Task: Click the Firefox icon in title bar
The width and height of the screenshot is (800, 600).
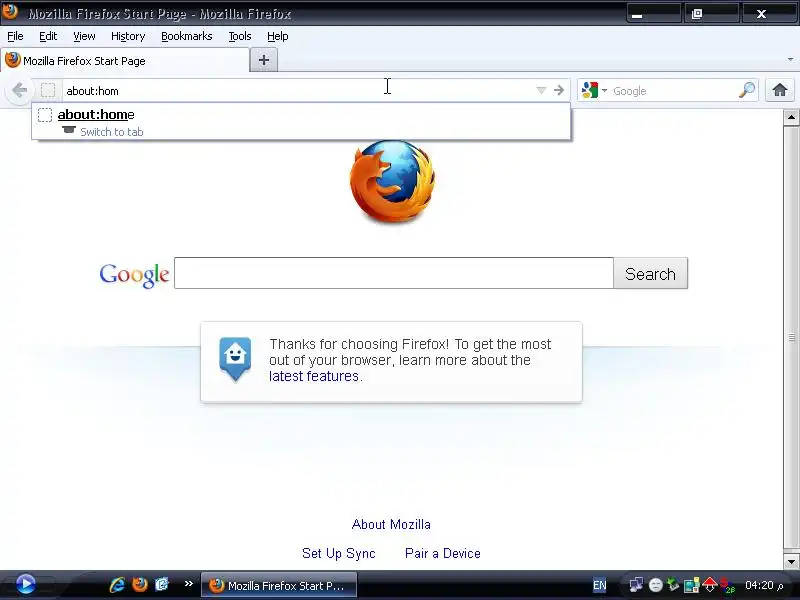Action: 10,11
